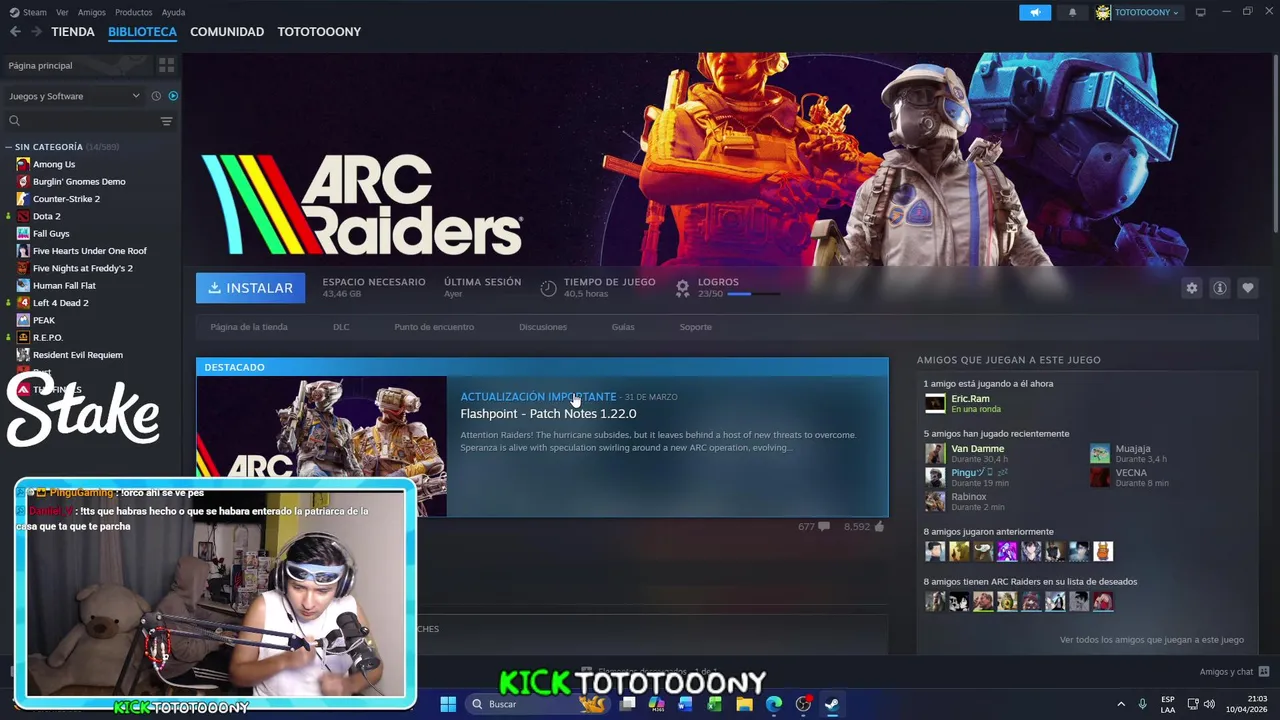Open the Guías link
The width and height of the screenshot is (1280, 720).
623,327
